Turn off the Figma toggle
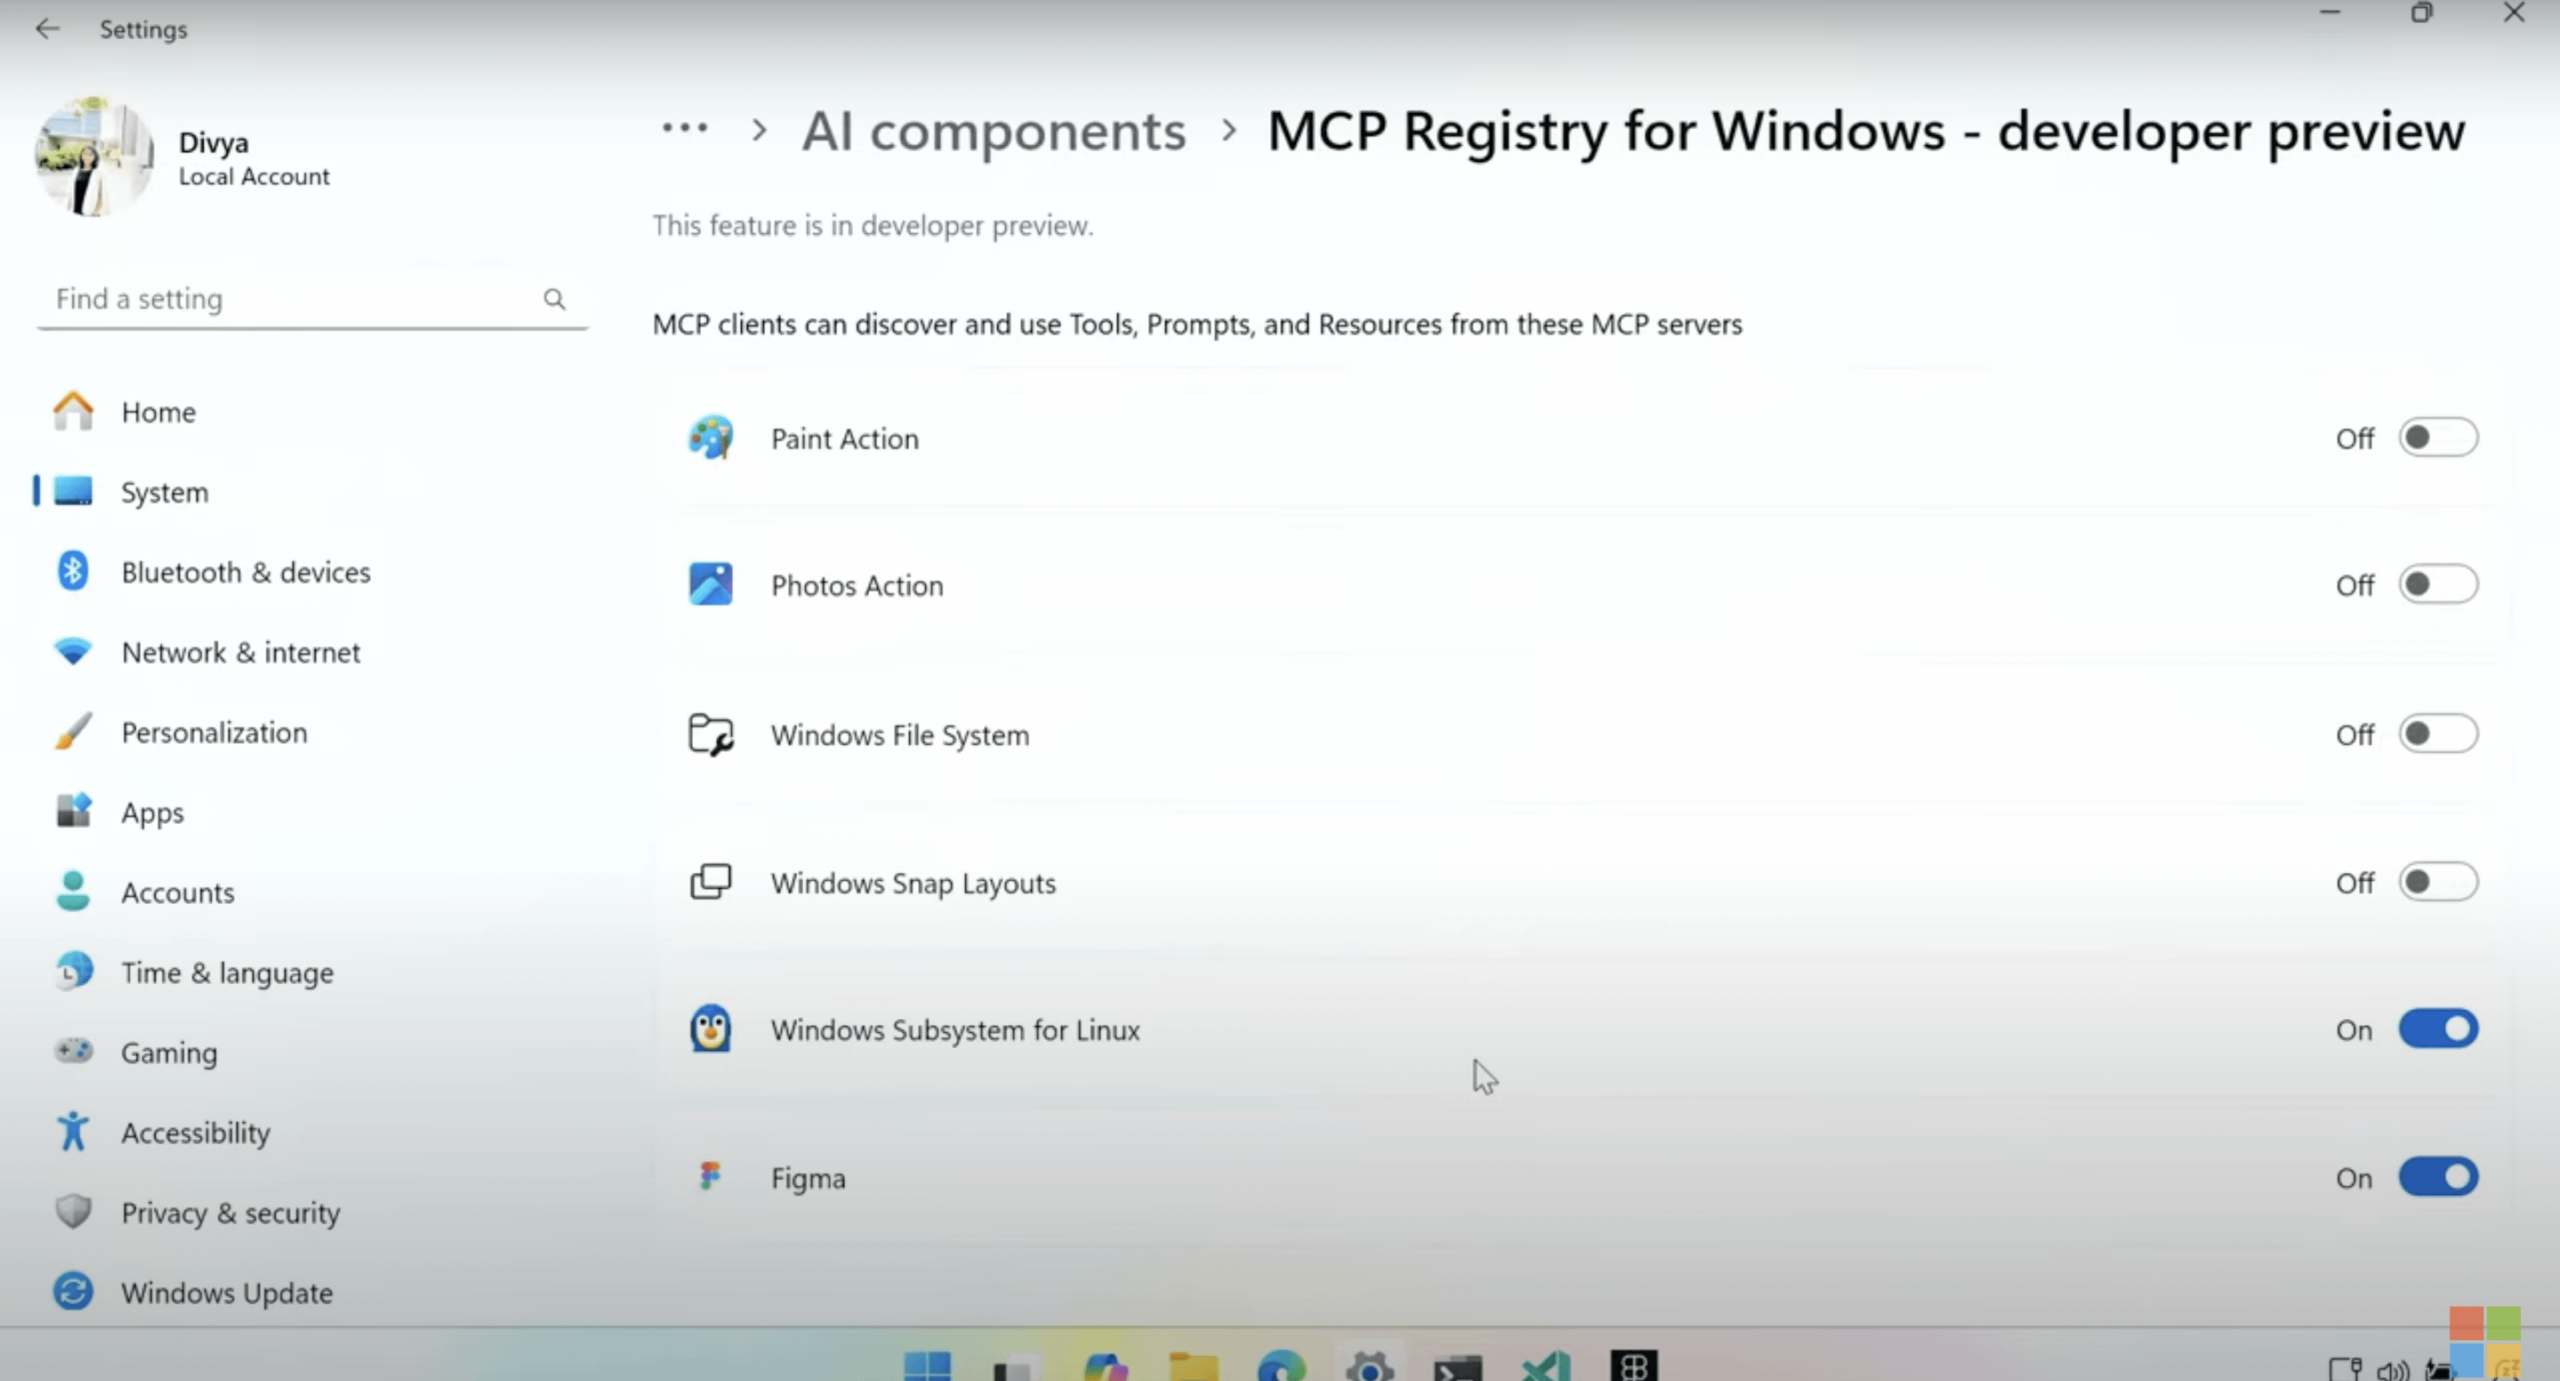Screen dimensions: 2560x1381 point(2438,1177)
